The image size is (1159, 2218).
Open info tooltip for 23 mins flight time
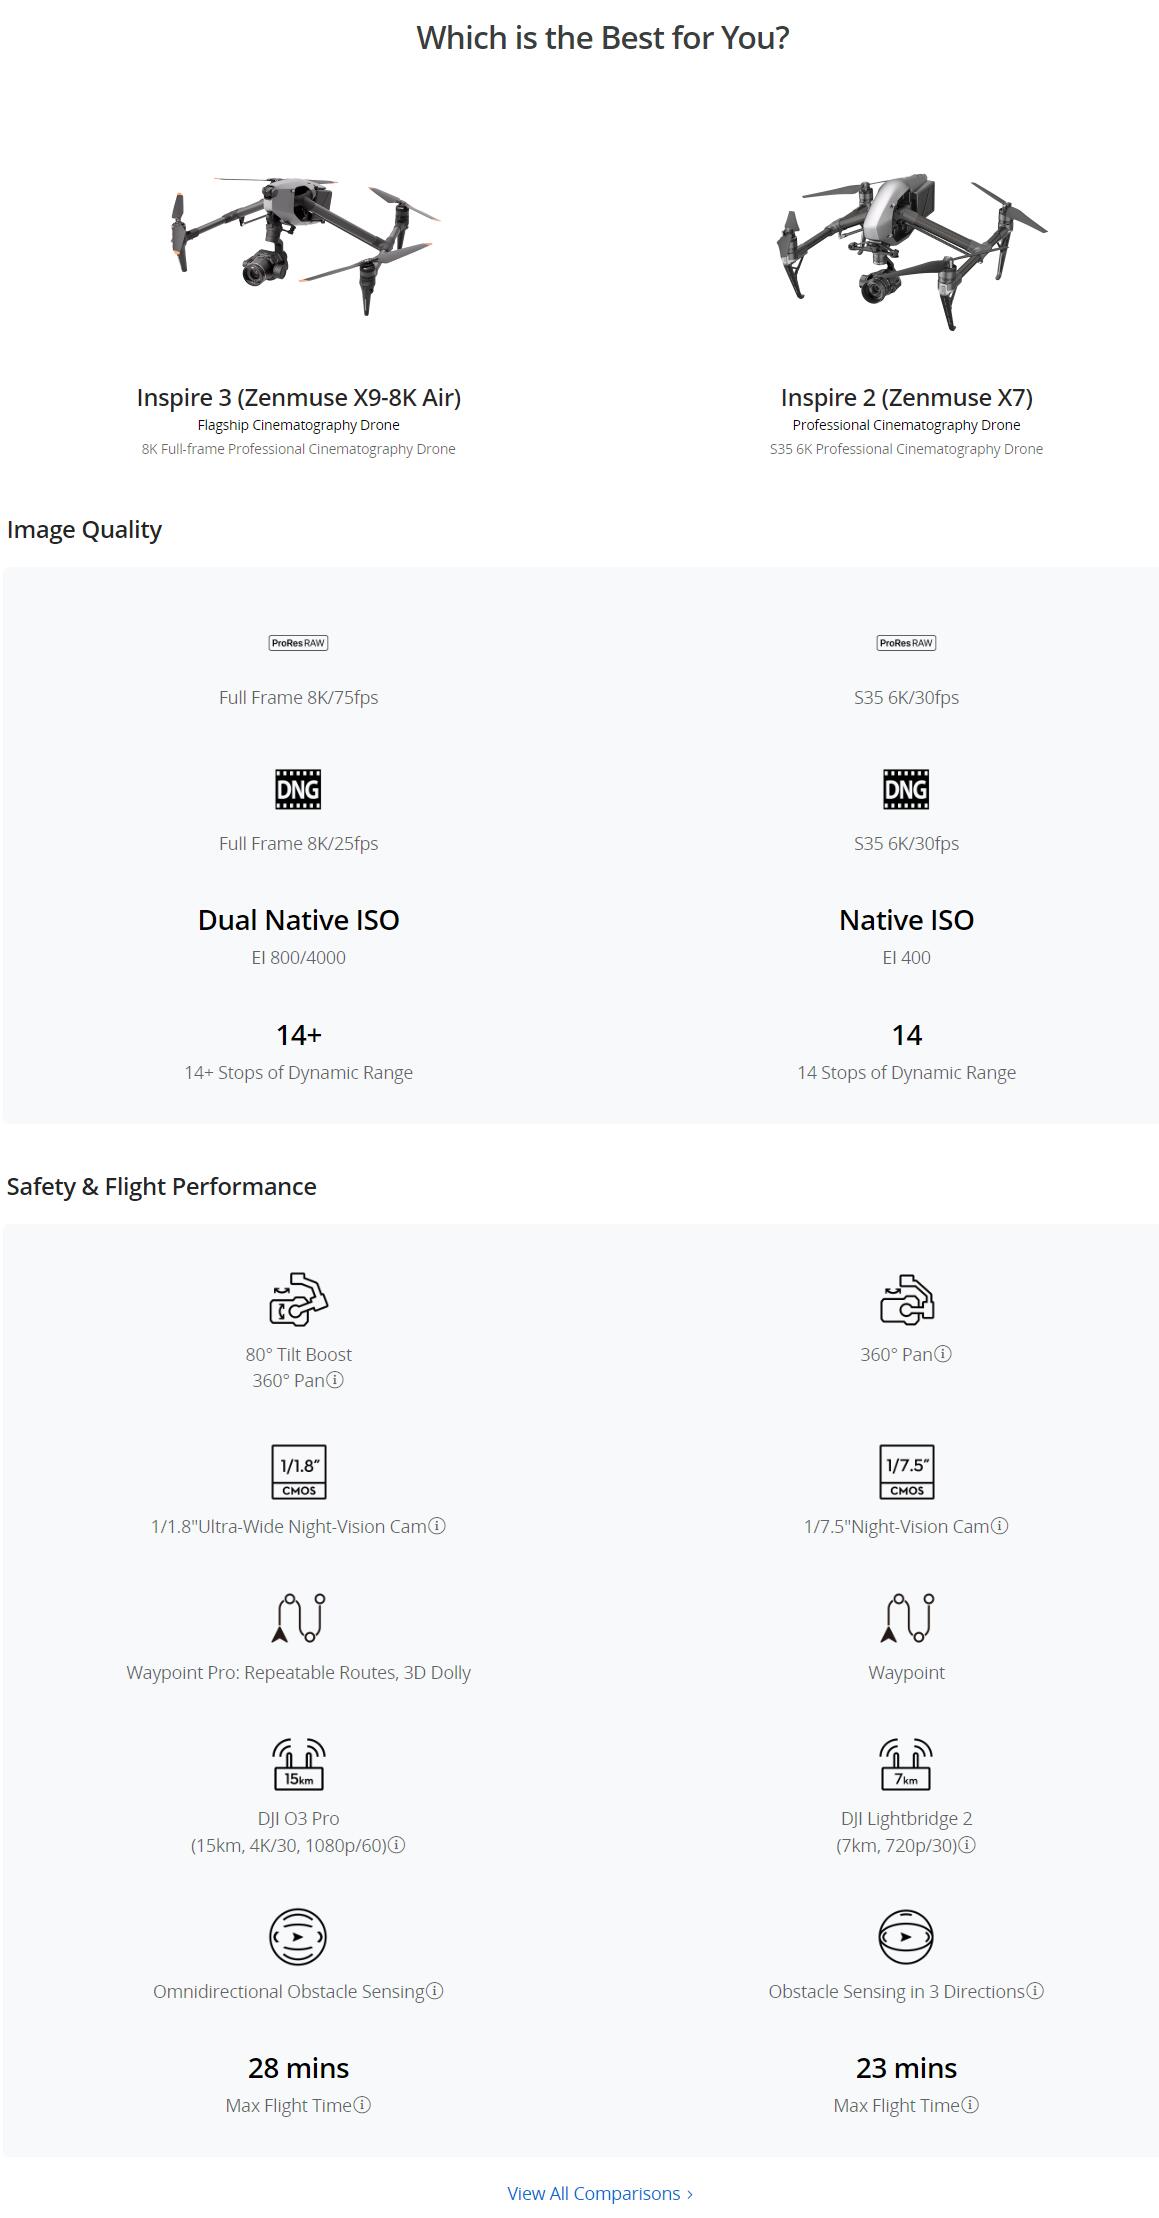coord(971,2105)
